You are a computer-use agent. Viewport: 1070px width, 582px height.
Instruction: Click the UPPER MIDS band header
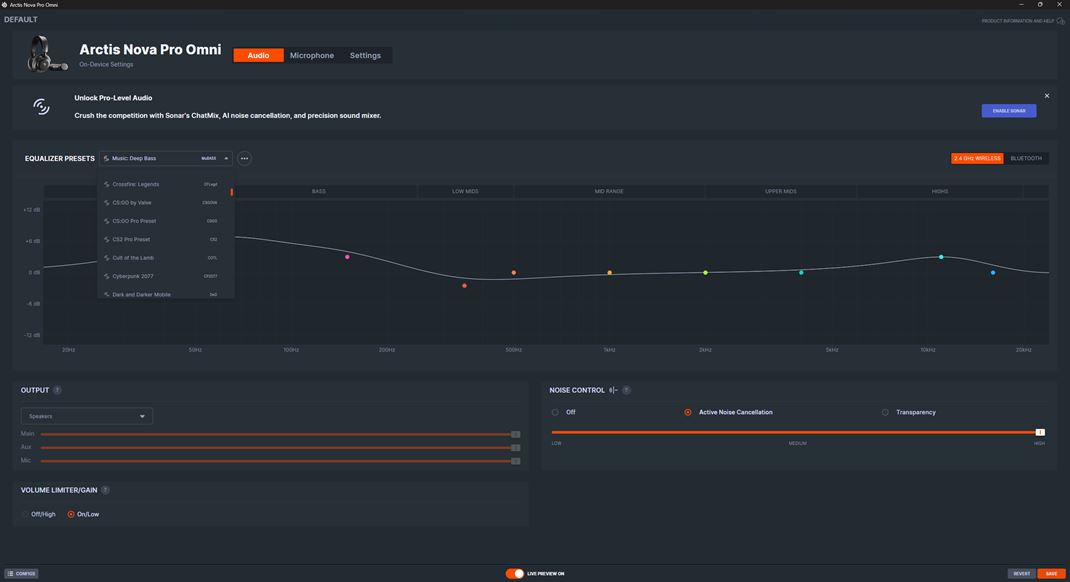pos(781,192)
